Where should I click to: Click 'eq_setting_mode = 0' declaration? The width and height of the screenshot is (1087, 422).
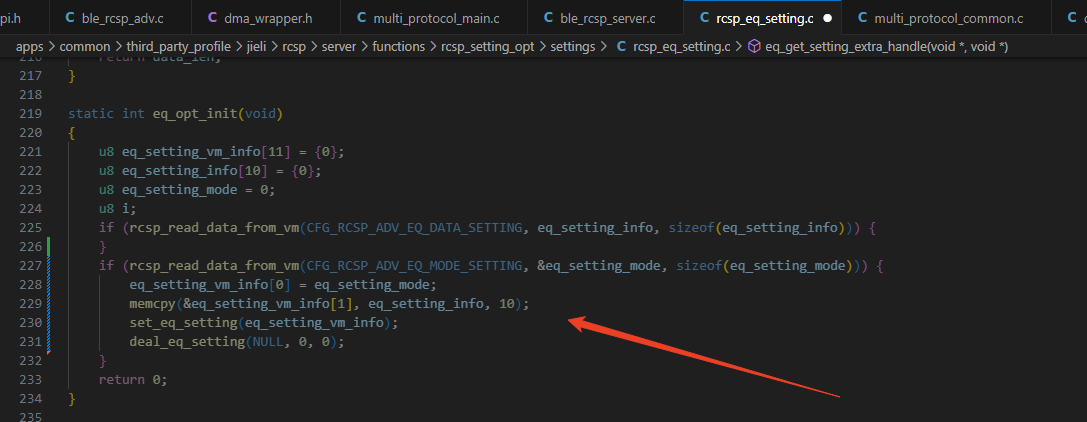[x=198, y=190]
